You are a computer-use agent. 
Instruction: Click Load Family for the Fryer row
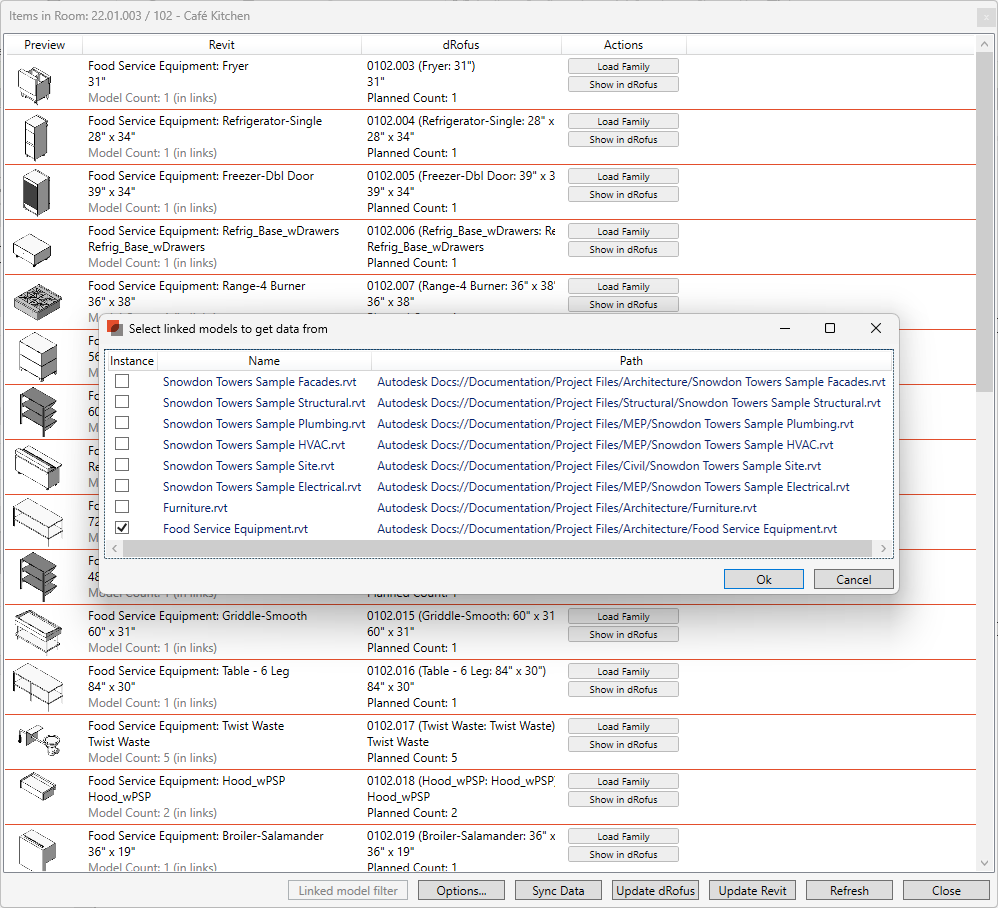pos(623,67)
